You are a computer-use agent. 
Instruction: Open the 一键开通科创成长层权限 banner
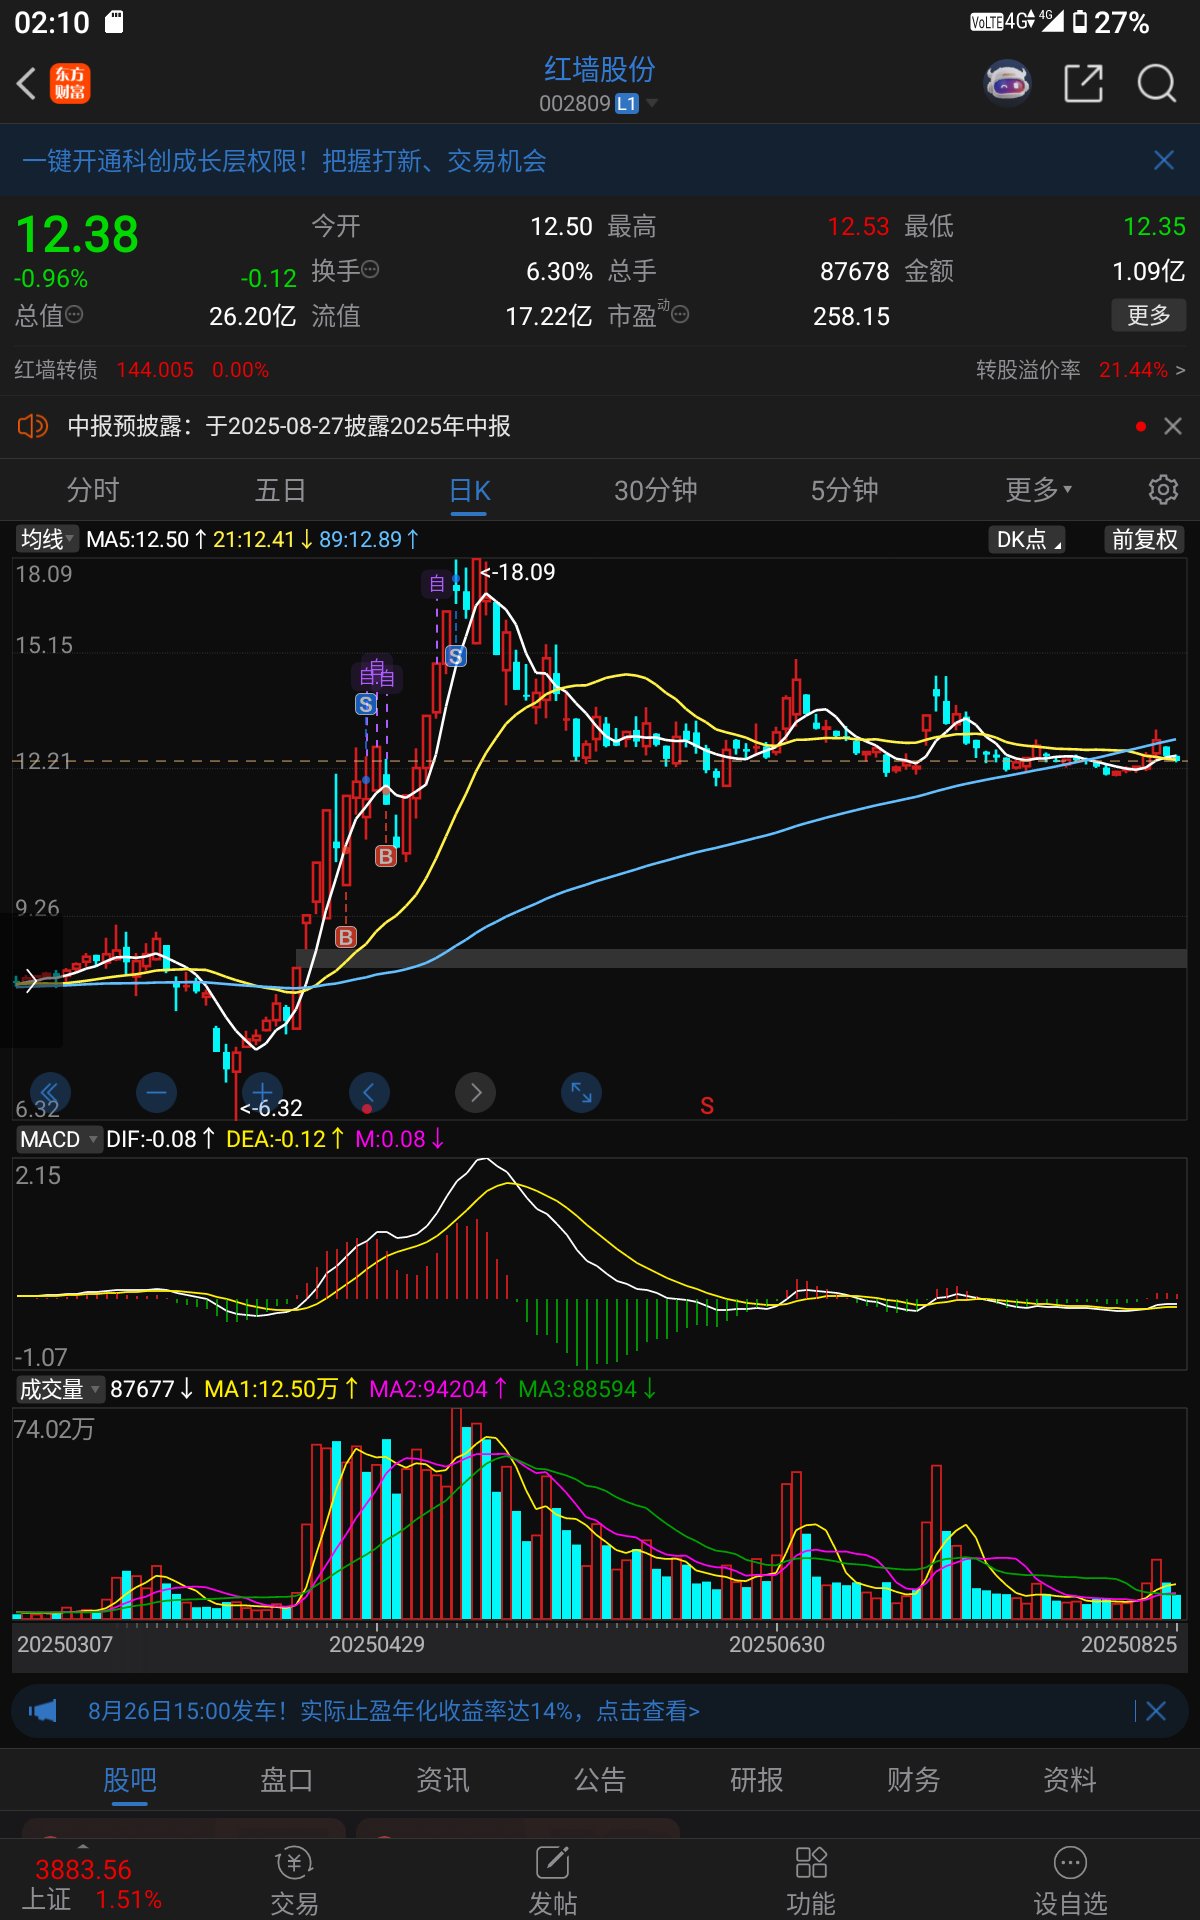[284, 160]
